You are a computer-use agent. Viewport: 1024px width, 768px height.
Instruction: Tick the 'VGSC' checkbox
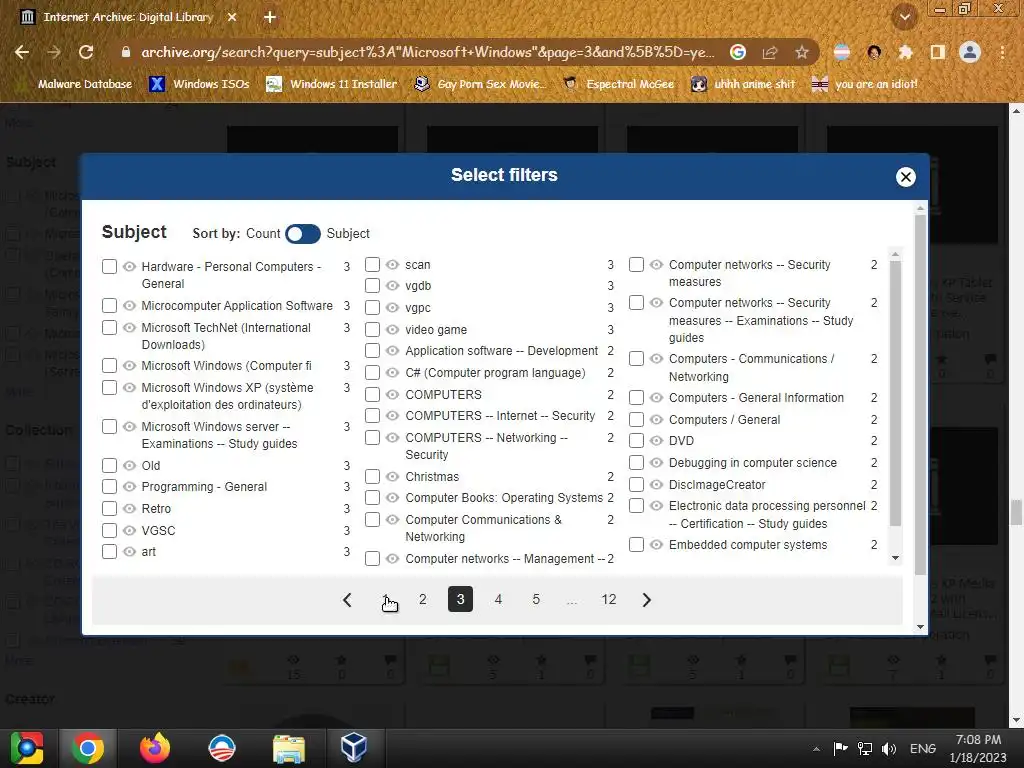[110, 530]
